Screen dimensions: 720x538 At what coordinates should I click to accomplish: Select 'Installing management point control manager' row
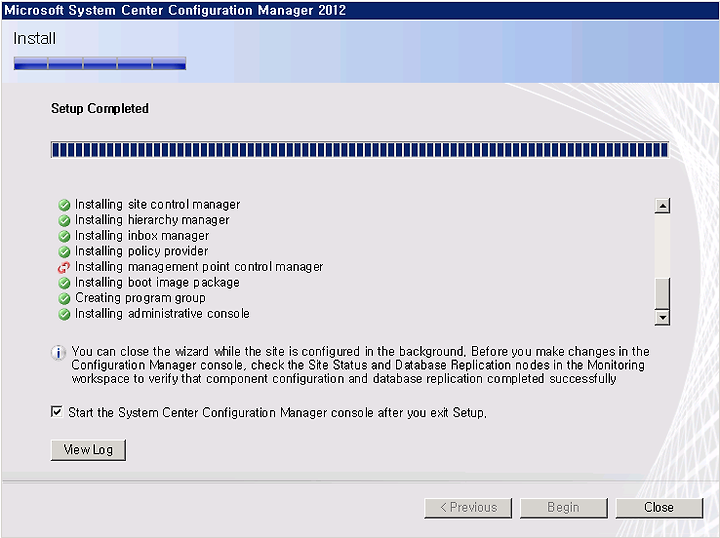191,267
